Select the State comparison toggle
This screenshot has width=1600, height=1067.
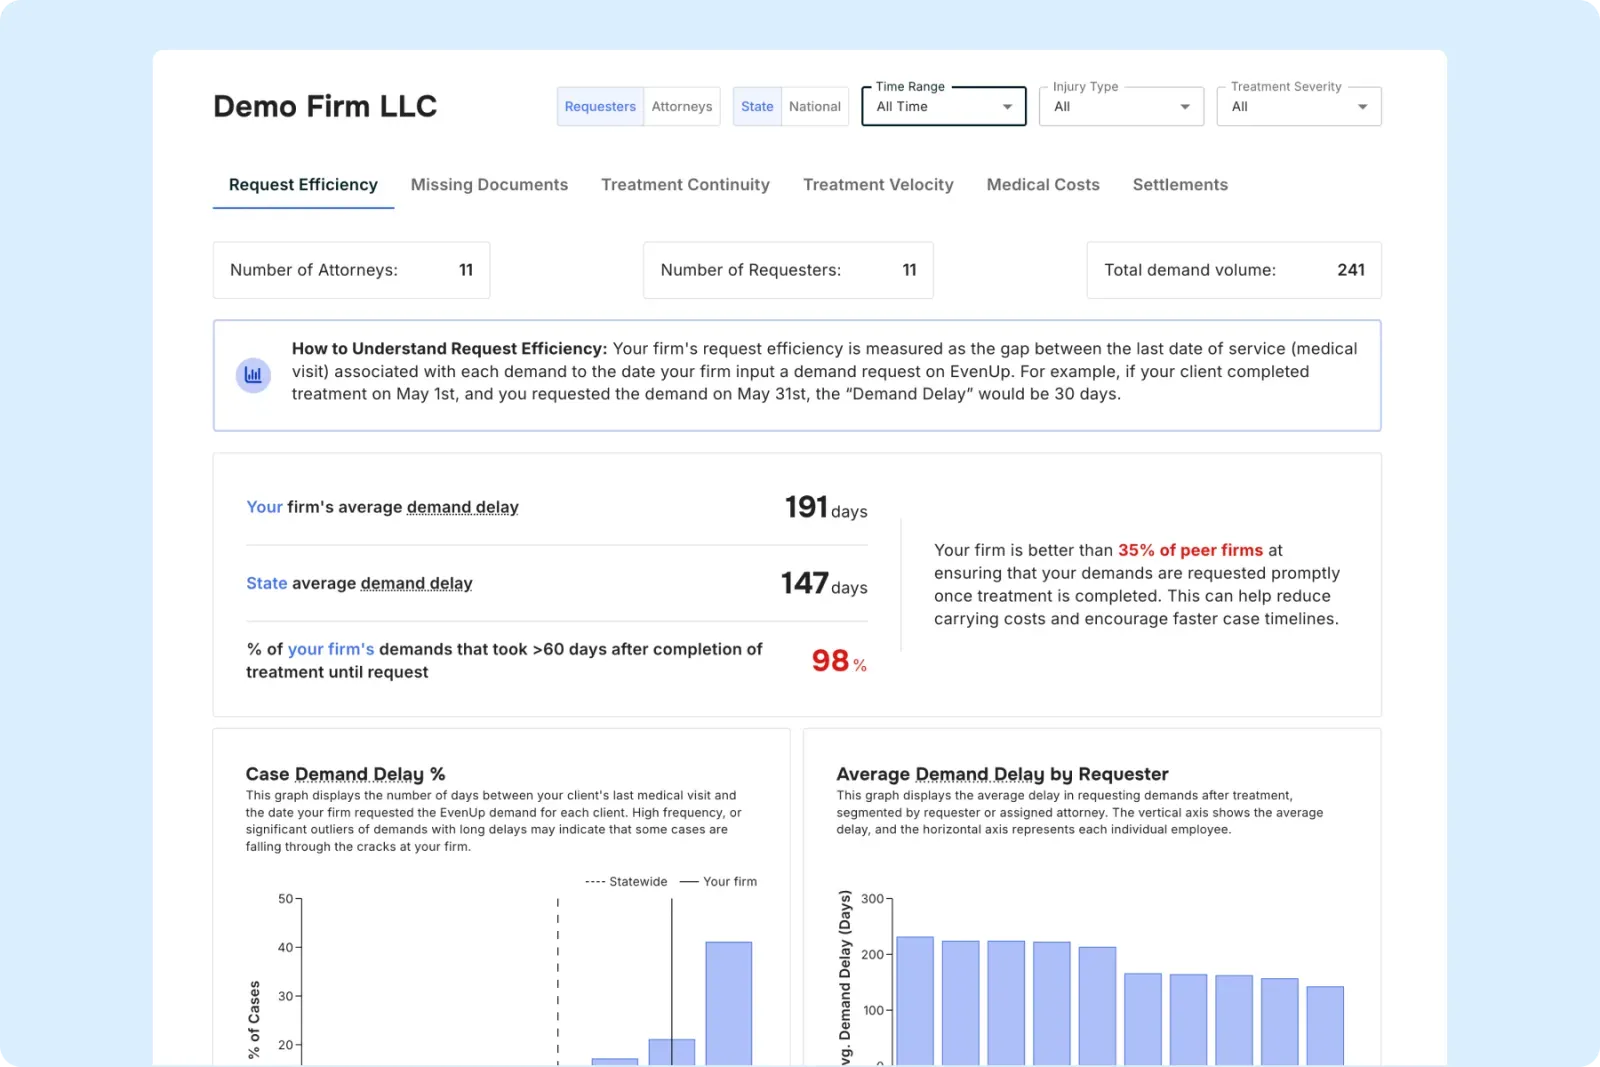click(x=757, y=107)
